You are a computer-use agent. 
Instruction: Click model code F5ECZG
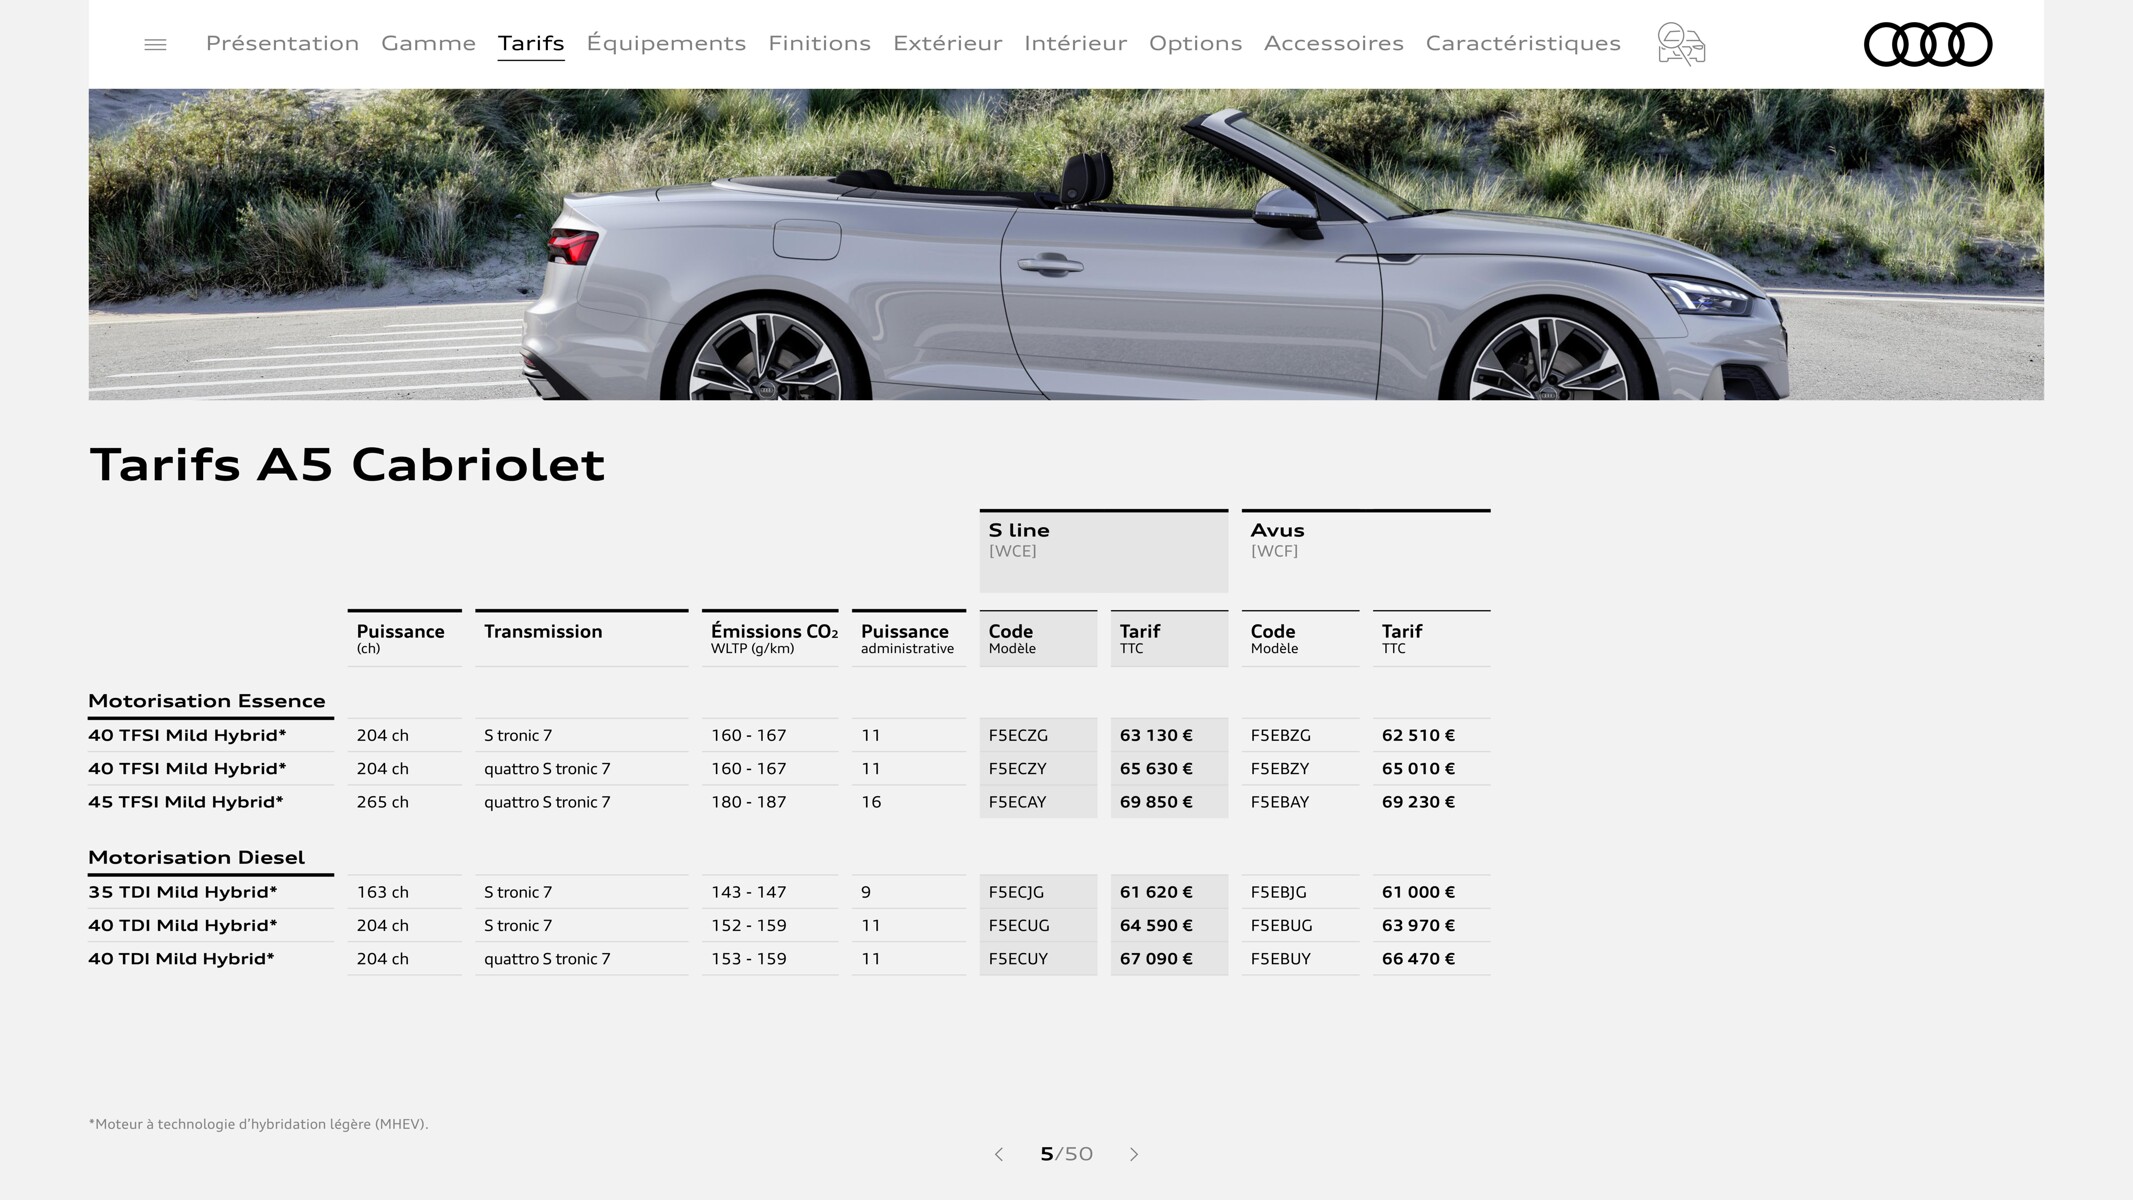pos(1018,735)
